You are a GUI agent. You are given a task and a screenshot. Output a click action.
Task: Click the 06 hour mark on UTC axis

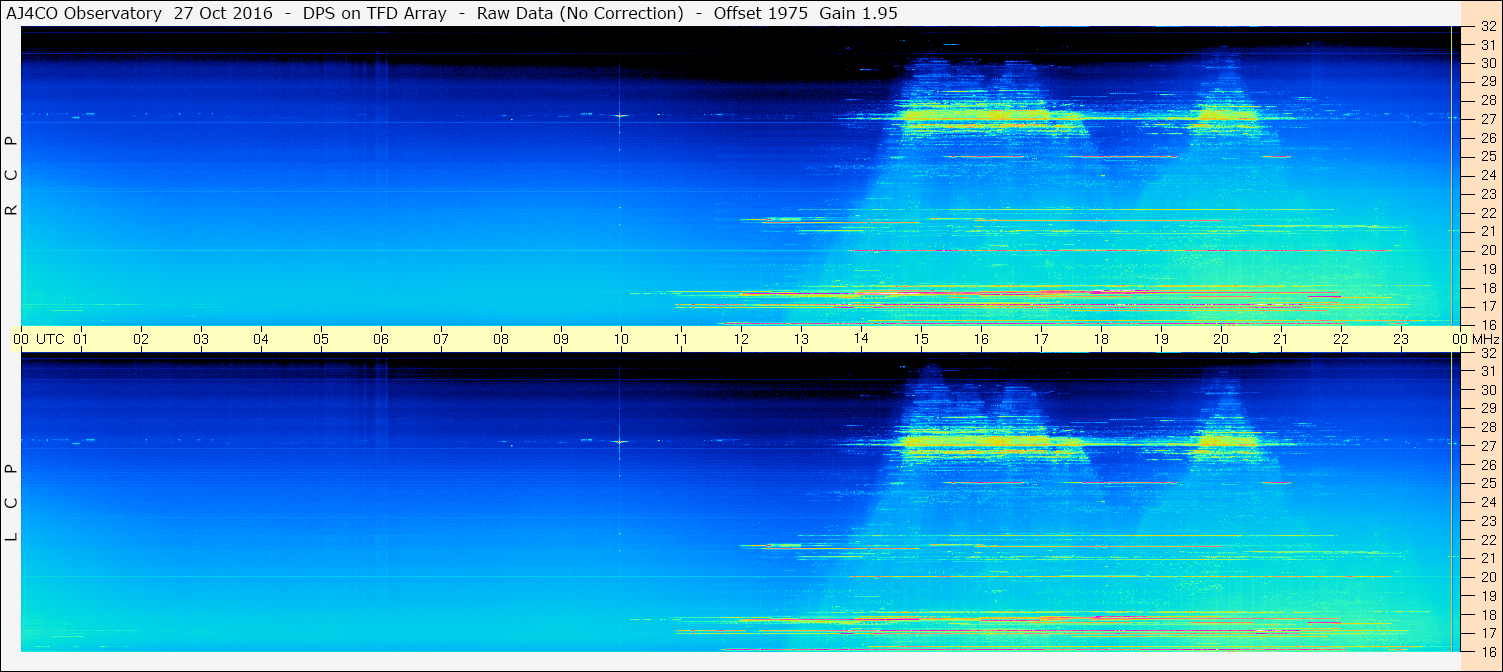click(x=381, y=339)
